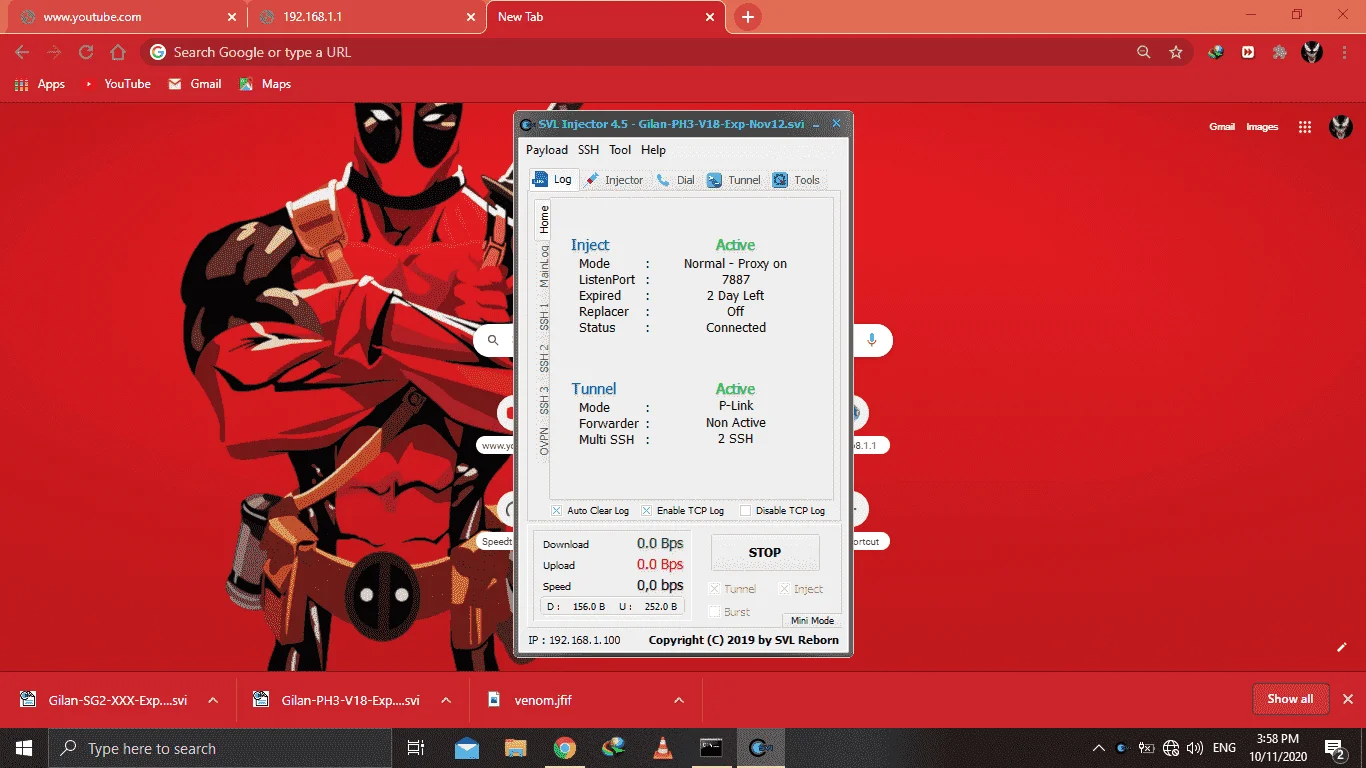Viewport: 1366px width, 768px height.
Task: Select the vertical OVPN tab
Action: click(543, 441)
